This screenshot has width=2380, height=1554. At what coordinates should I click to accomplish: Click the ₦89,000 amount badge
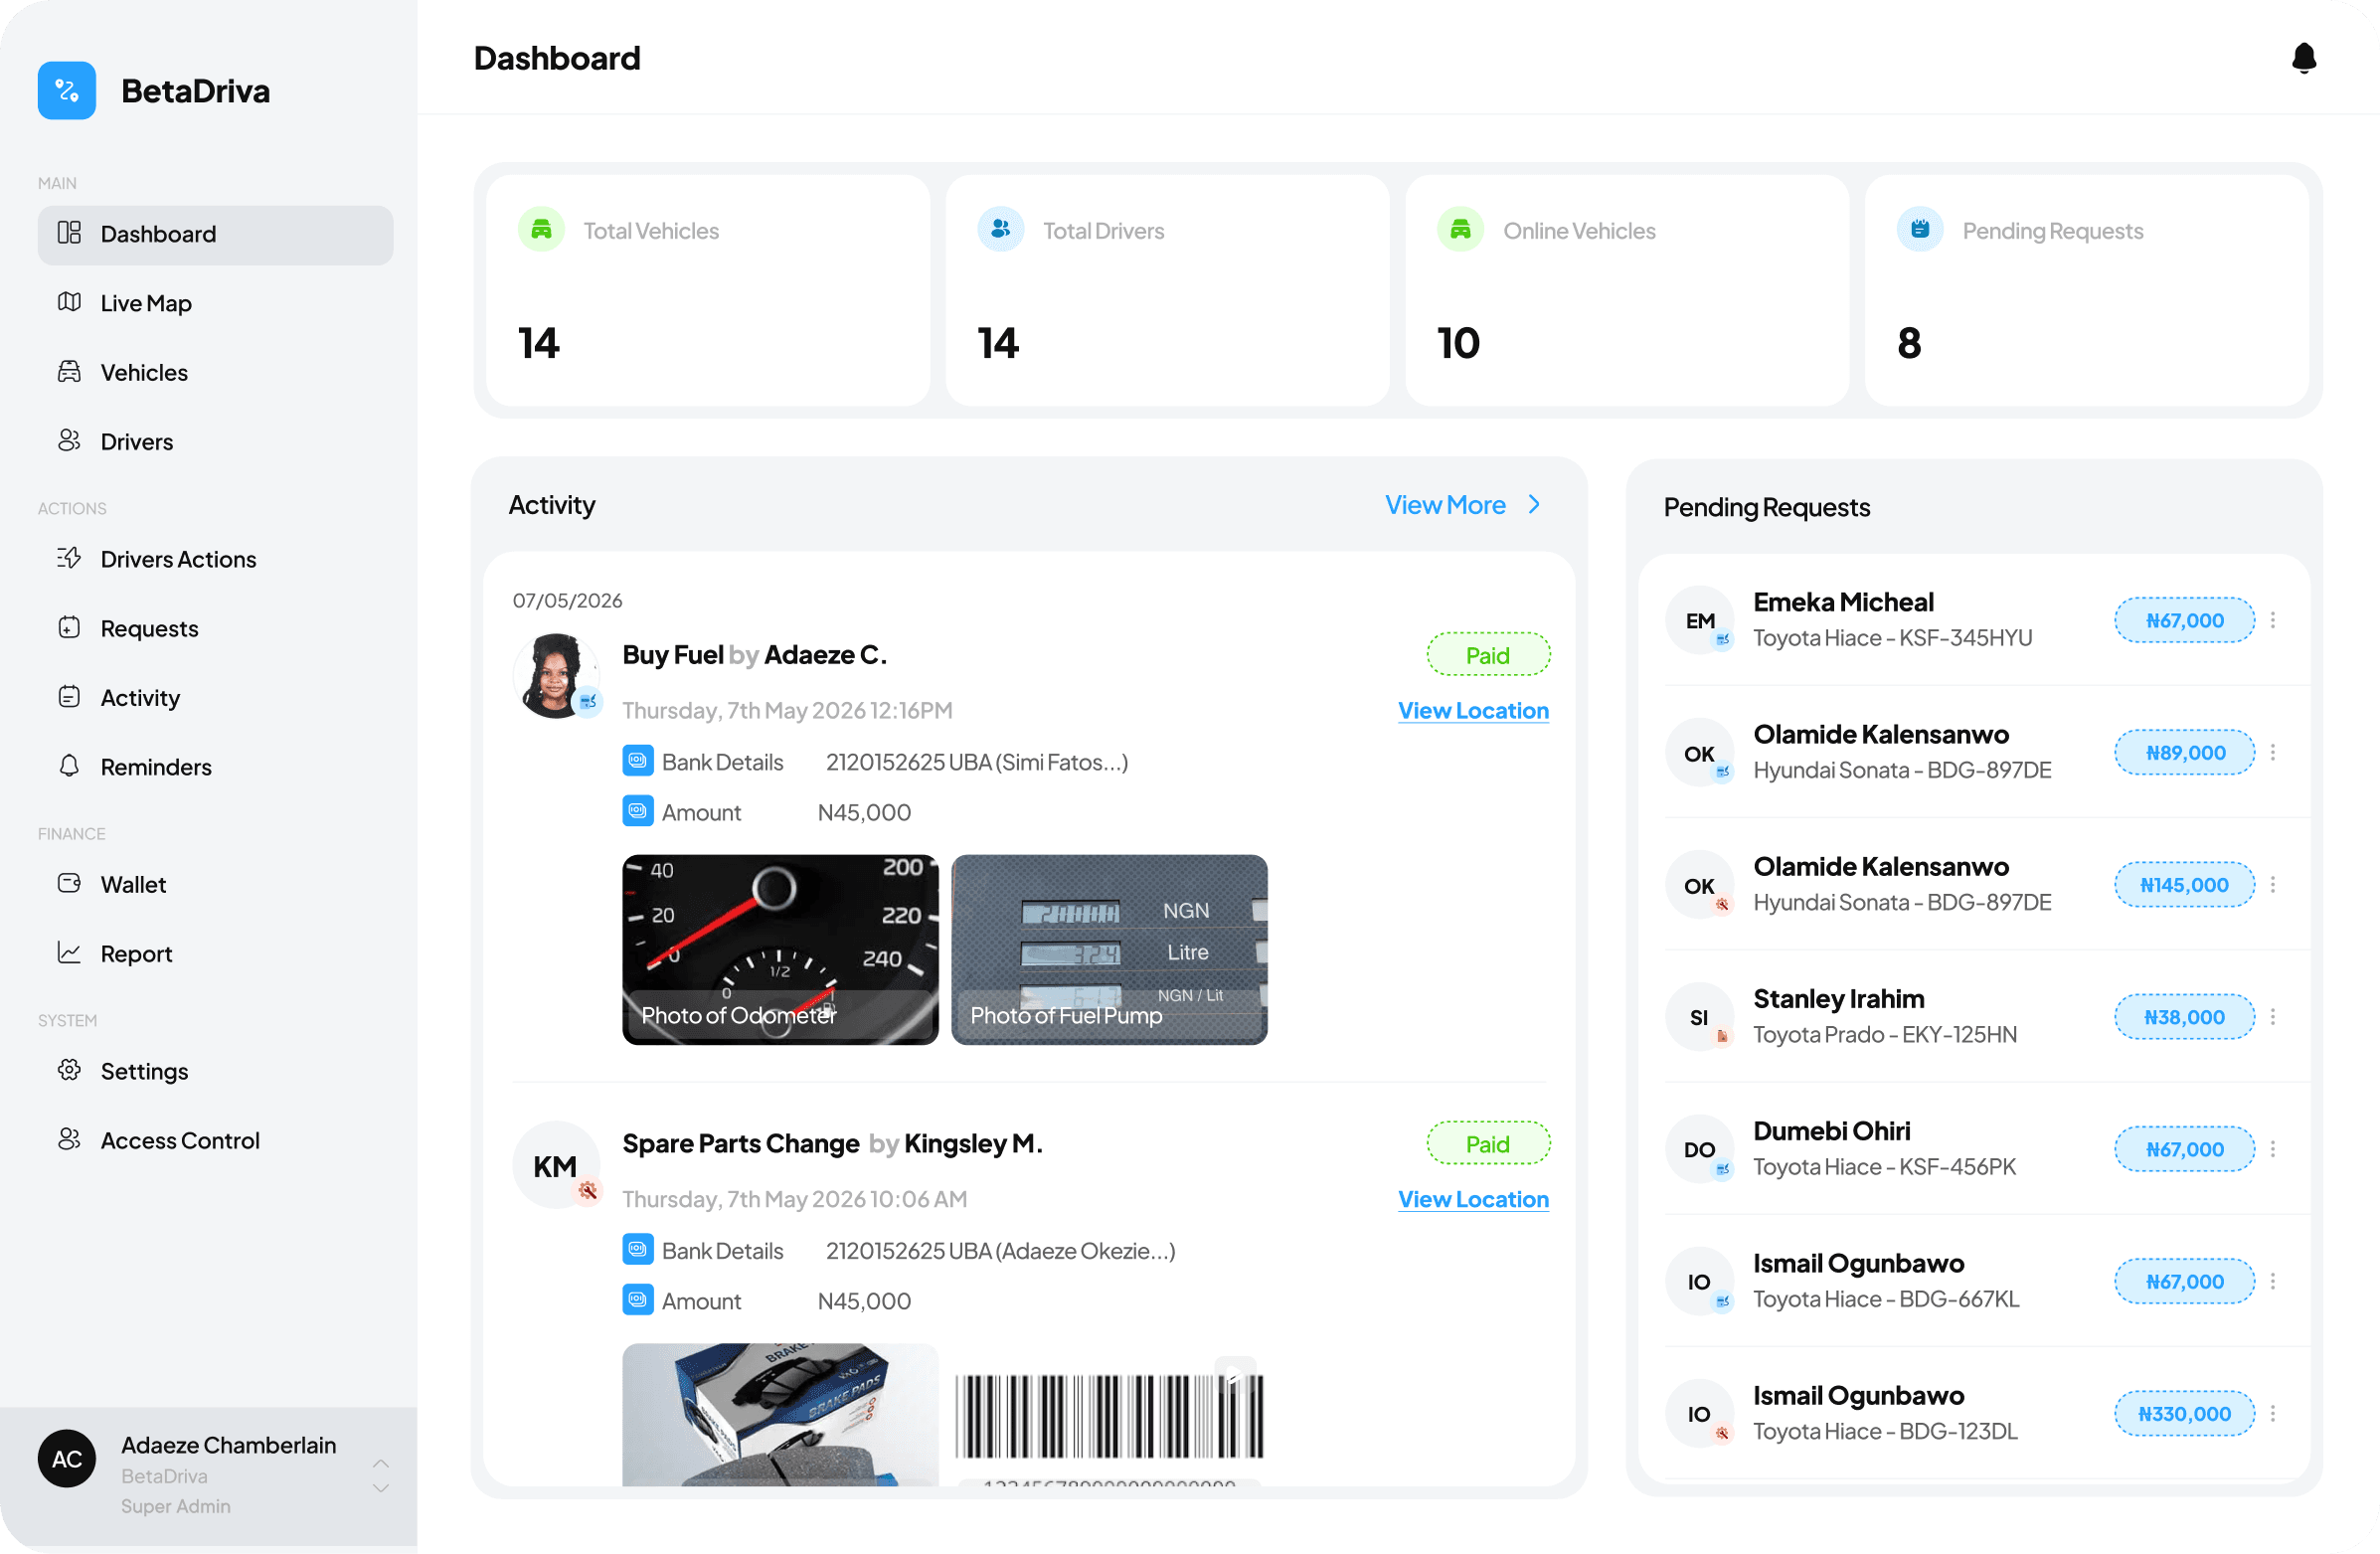(x=2184, y=753)
